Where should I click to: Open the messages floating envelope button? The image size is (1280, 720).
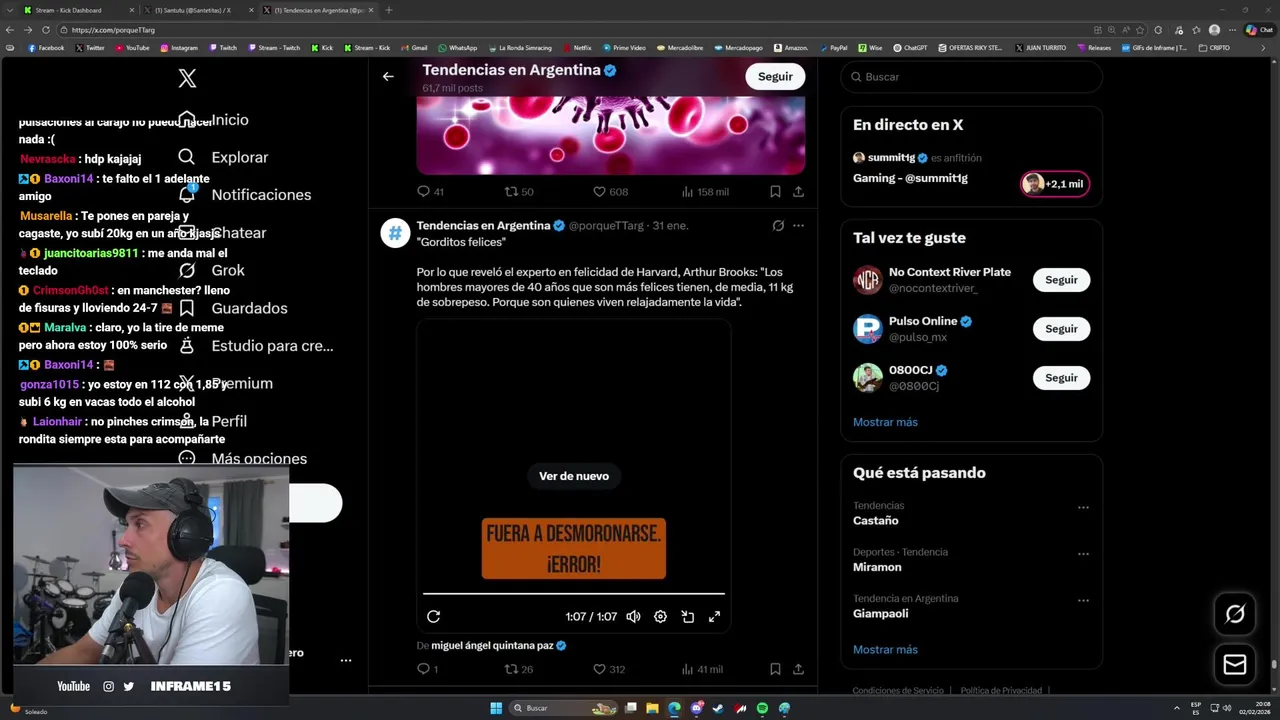[x=1235, y=664]
